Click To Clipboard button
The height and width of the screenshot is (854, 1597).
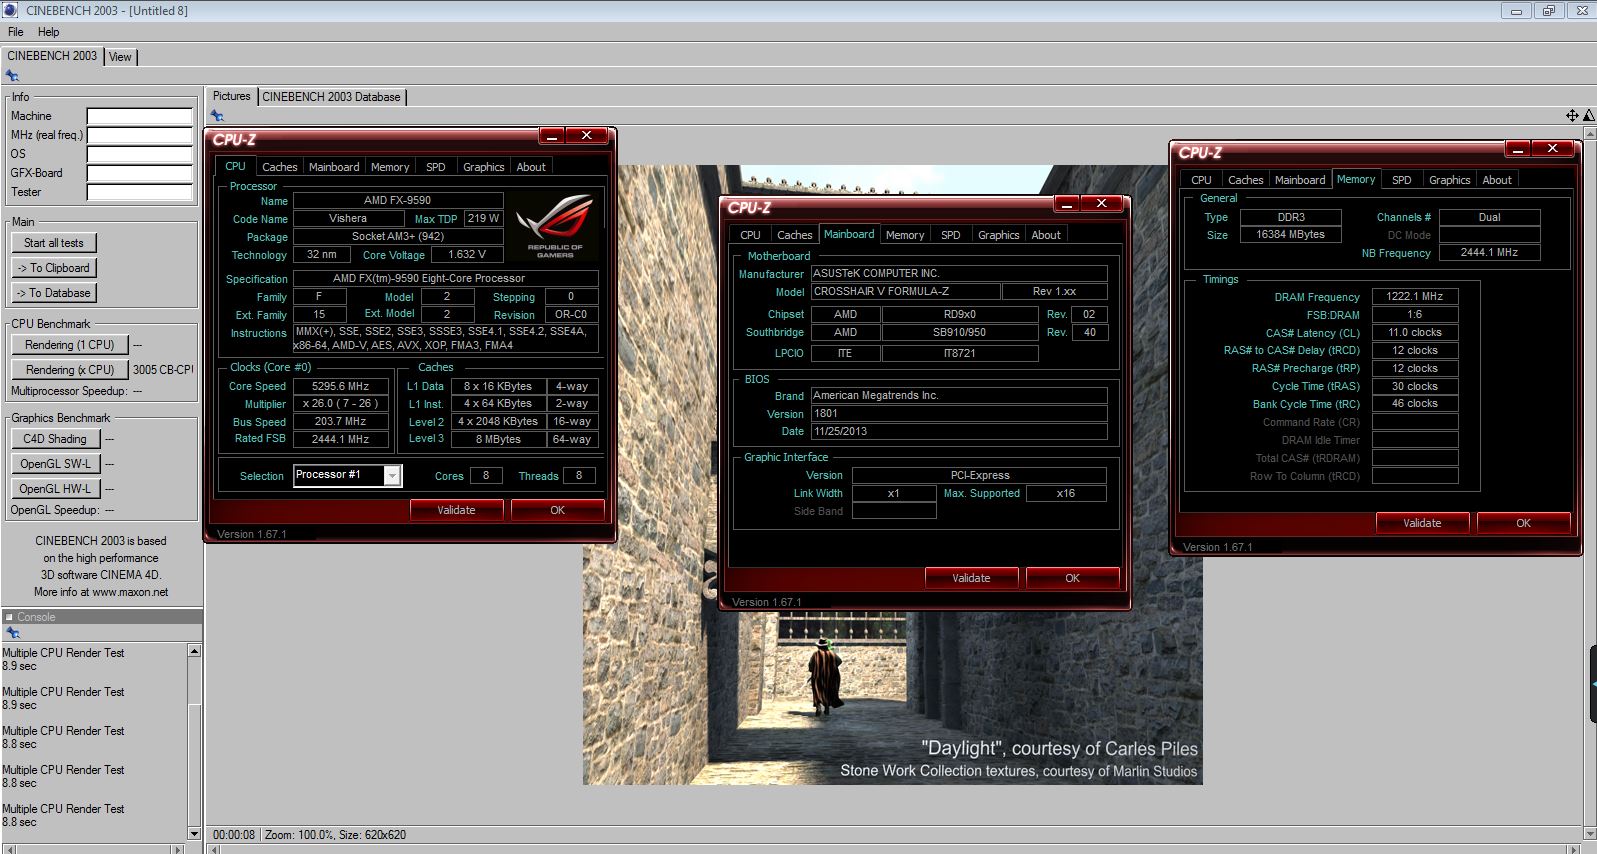click(54, 268)
